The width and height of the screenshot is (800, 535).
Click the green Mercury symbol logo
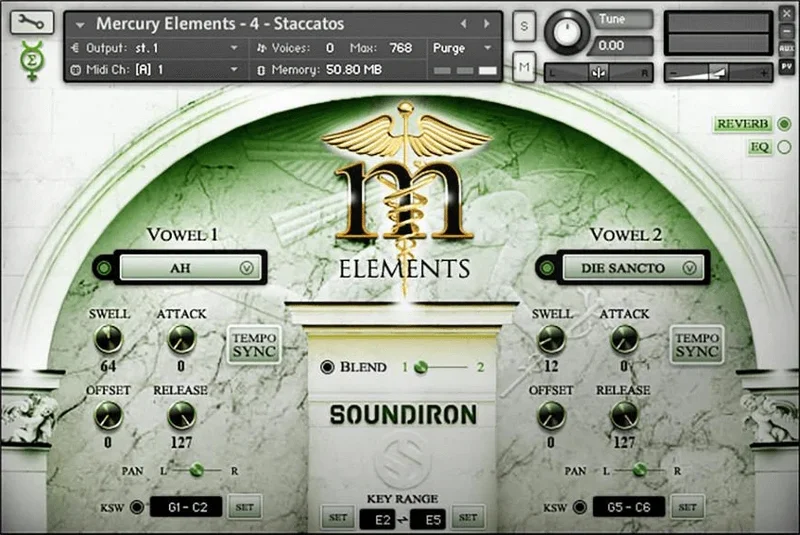pyautogui.click(x=32, y=61)
